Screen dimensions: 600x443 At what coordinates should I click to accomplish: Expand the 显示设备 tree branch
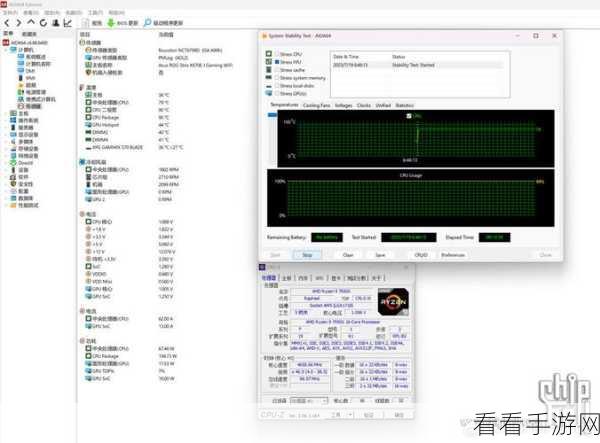coord(6,135)
